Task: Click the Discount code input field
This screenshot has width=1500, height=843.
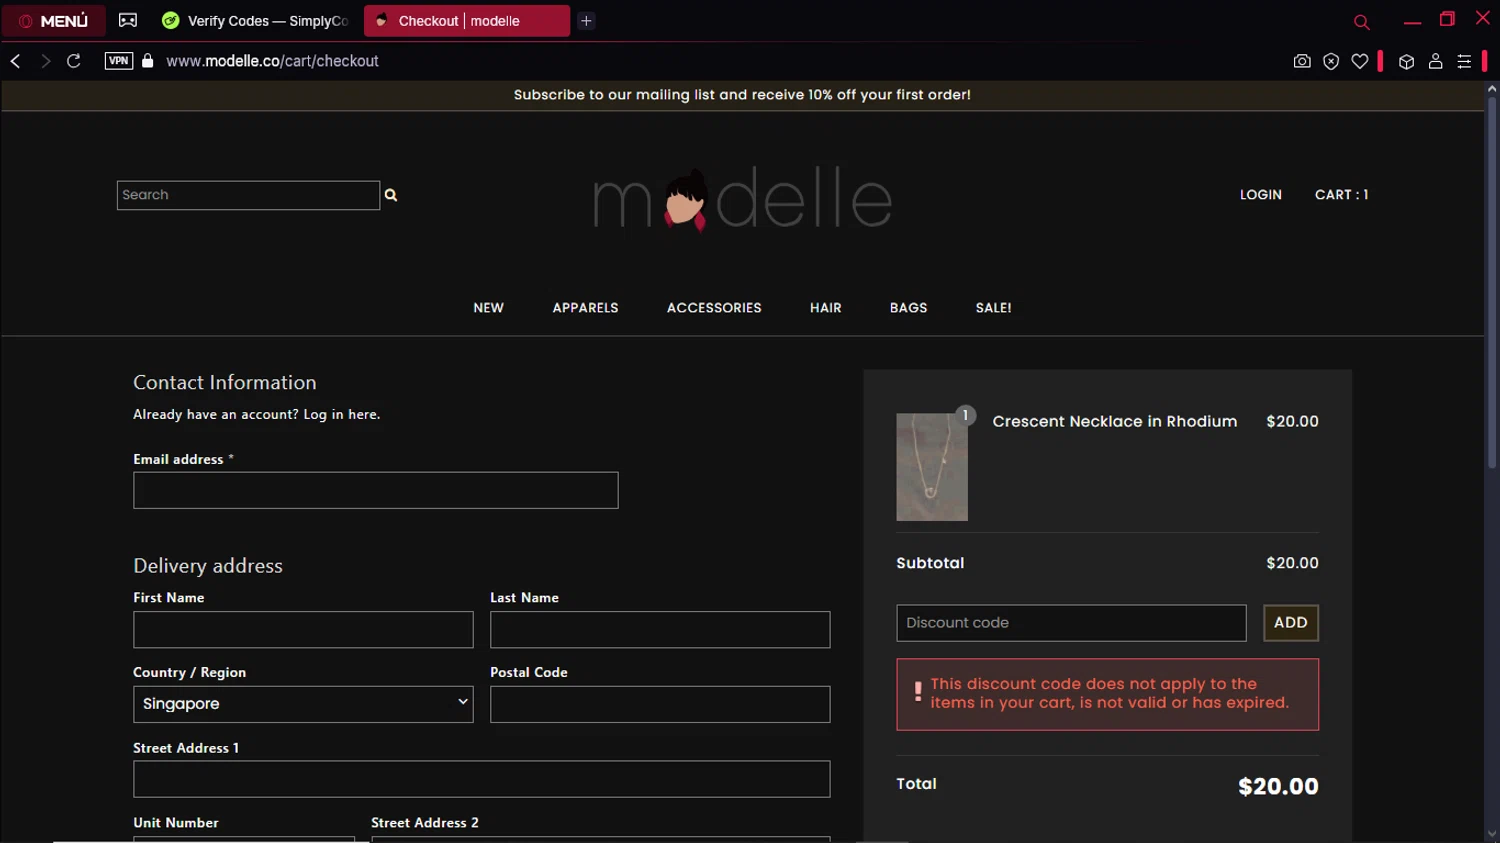Action: tap(1071, 623)
